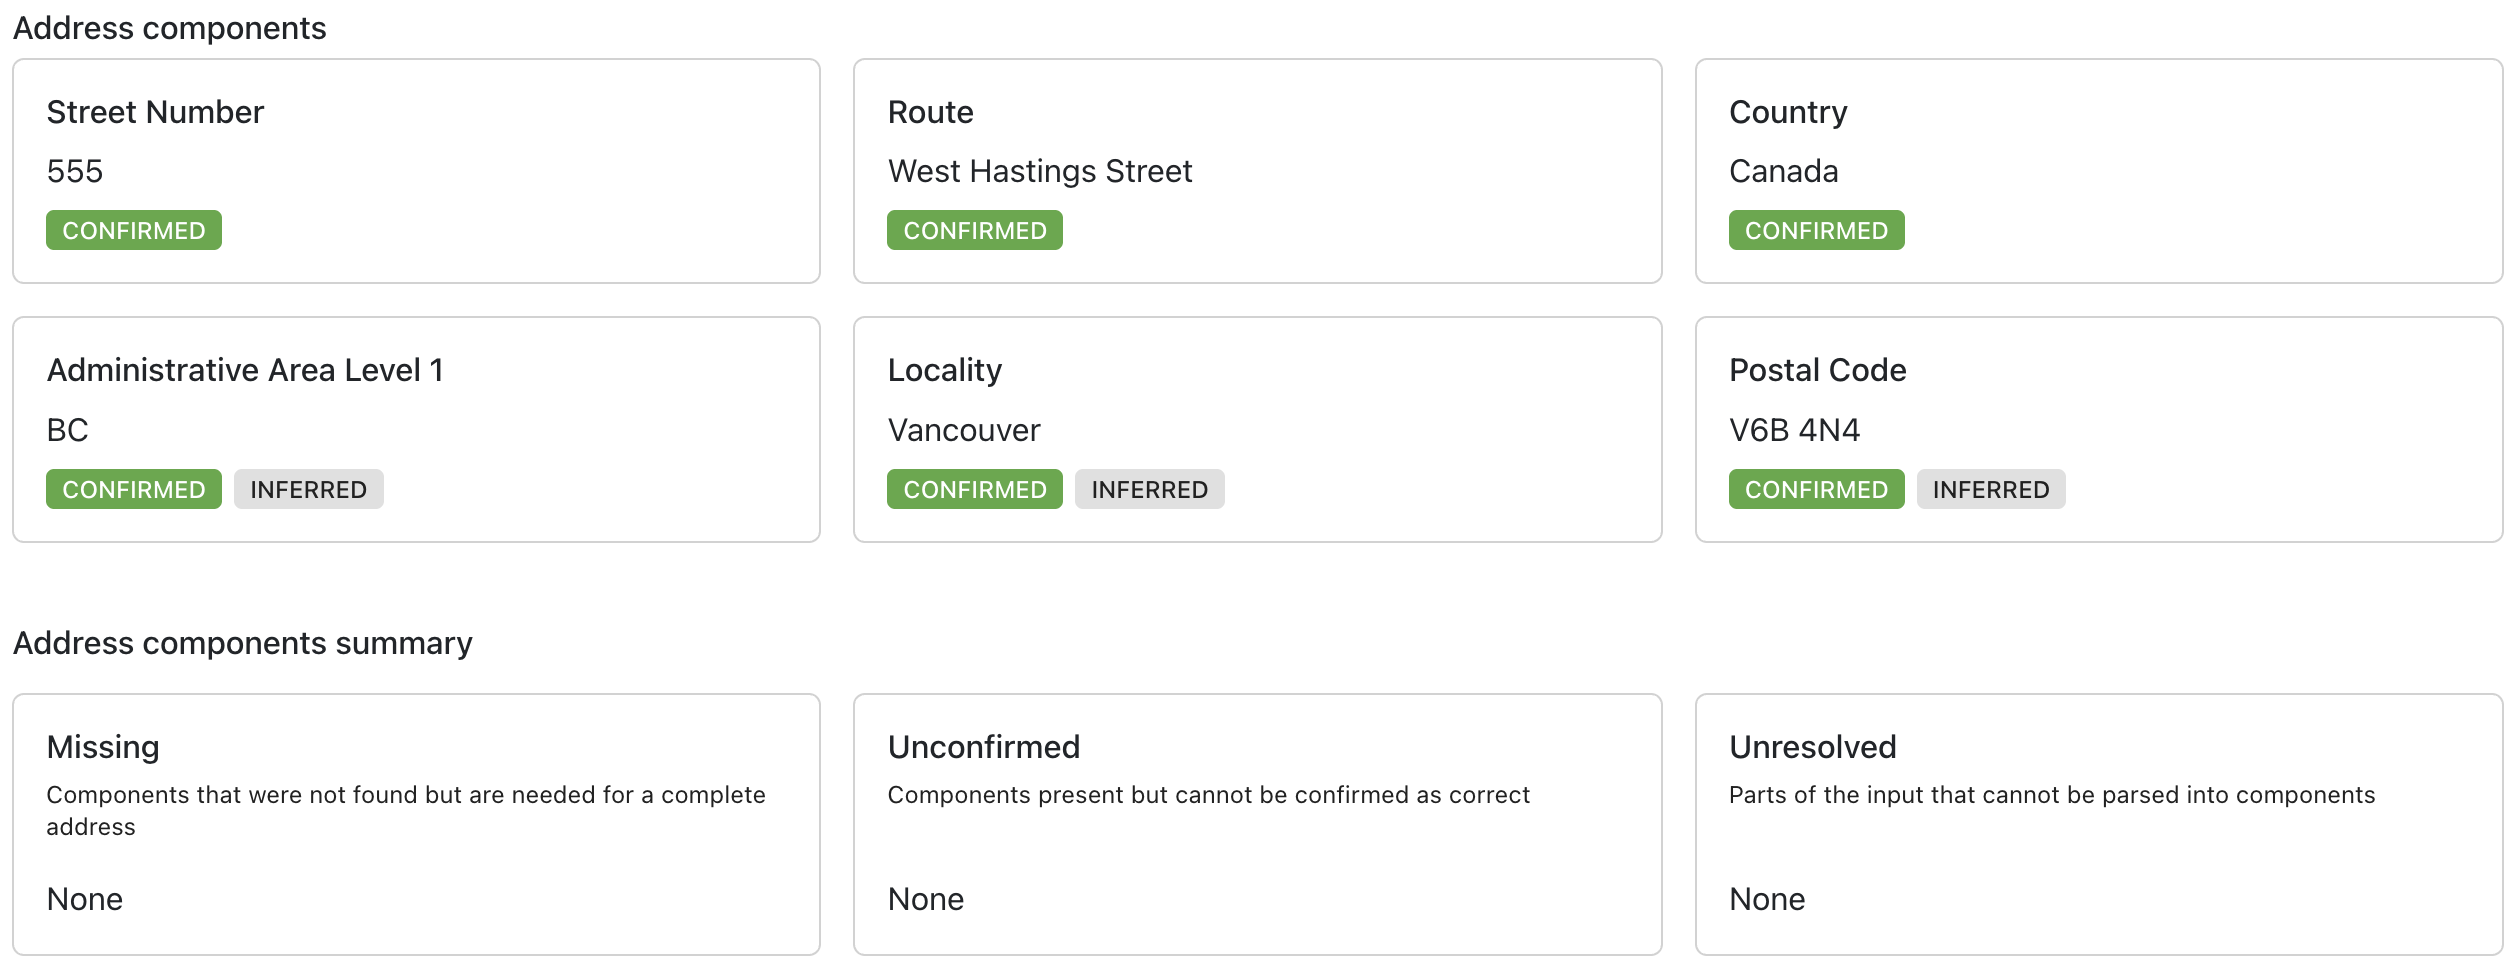This screenshot has height=972, width=2518.
Task: Click None under the Missing card
Action: pos(85,899)
